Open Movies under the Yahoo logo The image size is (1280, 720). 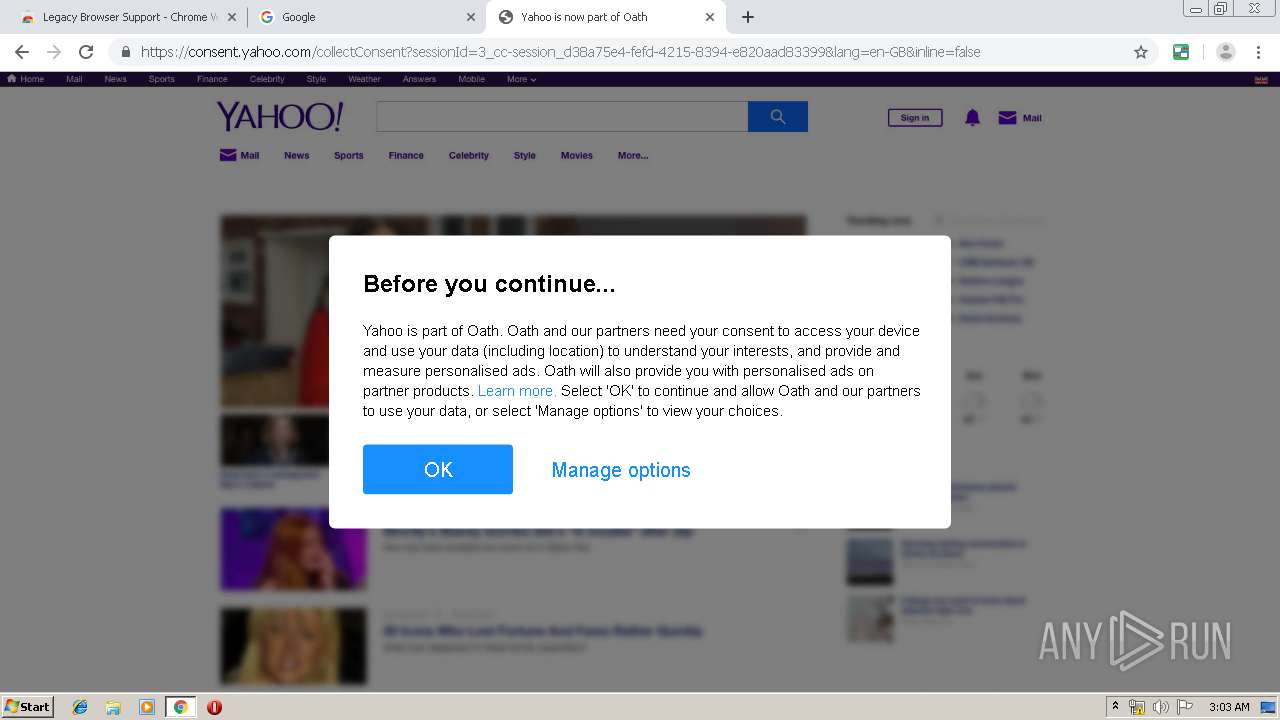[577, 155]
